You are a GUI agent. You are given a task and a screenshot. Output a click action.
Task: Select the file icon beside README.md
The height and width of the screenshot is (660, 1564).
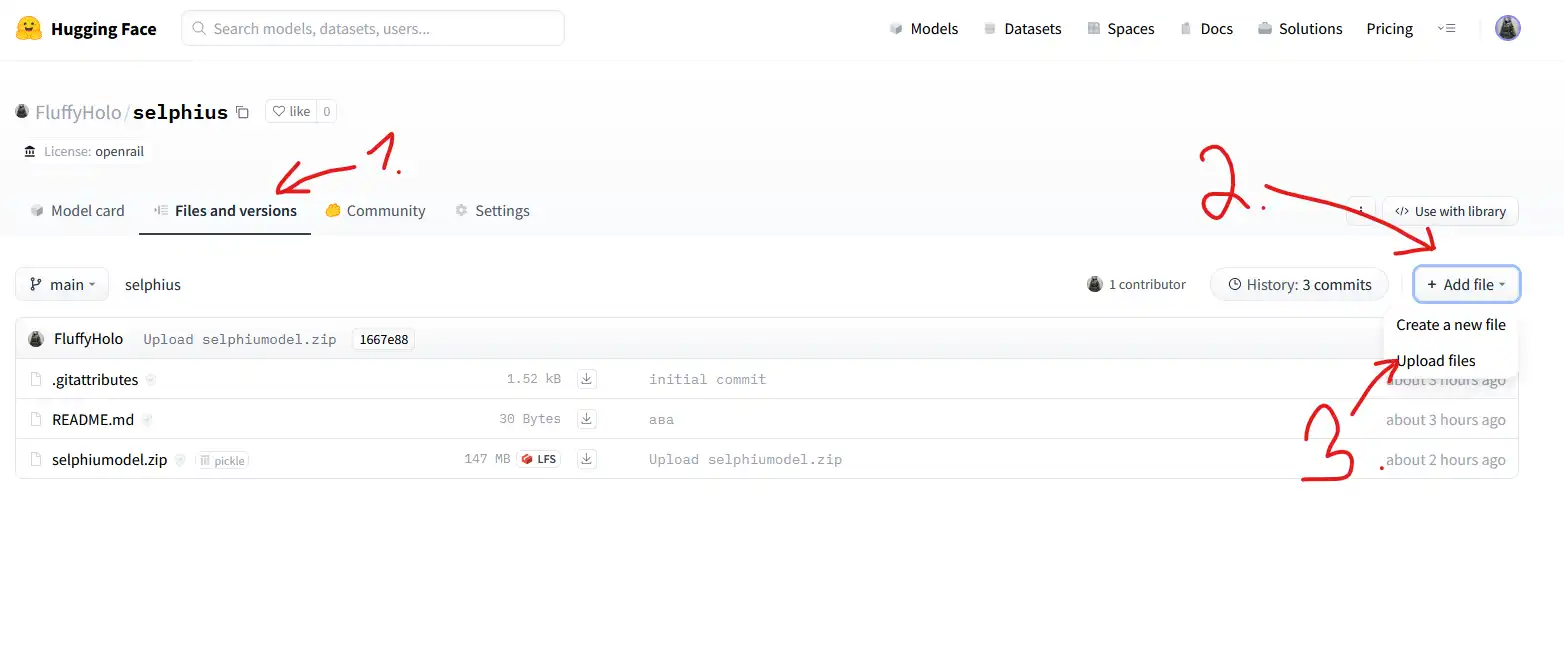pos(37,419)
